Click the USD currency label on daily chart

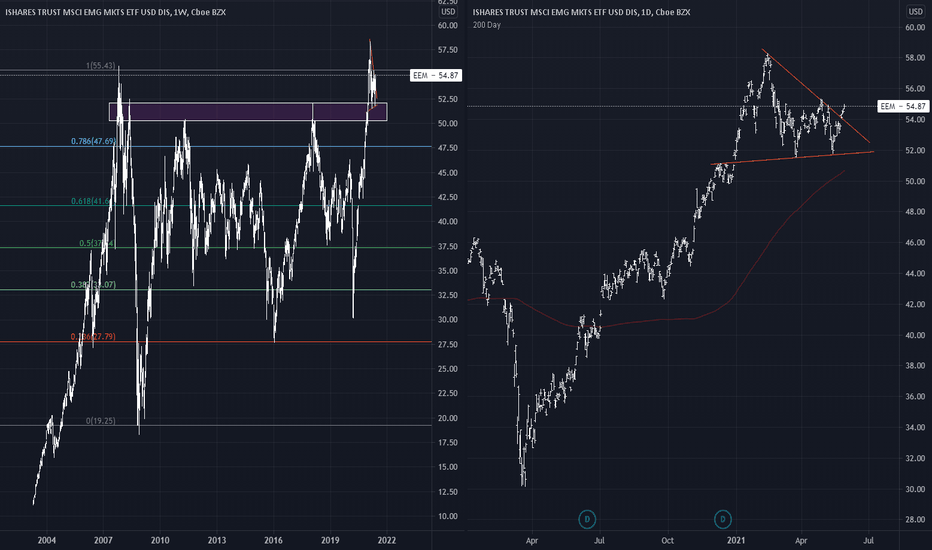click(915, 11)
